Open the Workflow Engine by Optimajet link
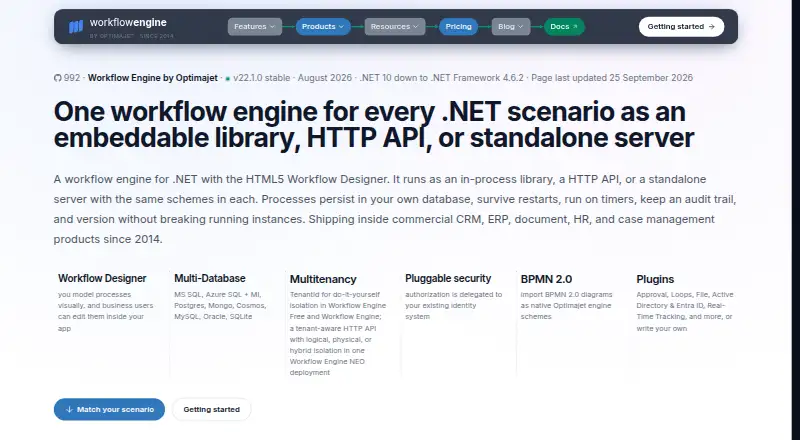 (x=153, y=78)
